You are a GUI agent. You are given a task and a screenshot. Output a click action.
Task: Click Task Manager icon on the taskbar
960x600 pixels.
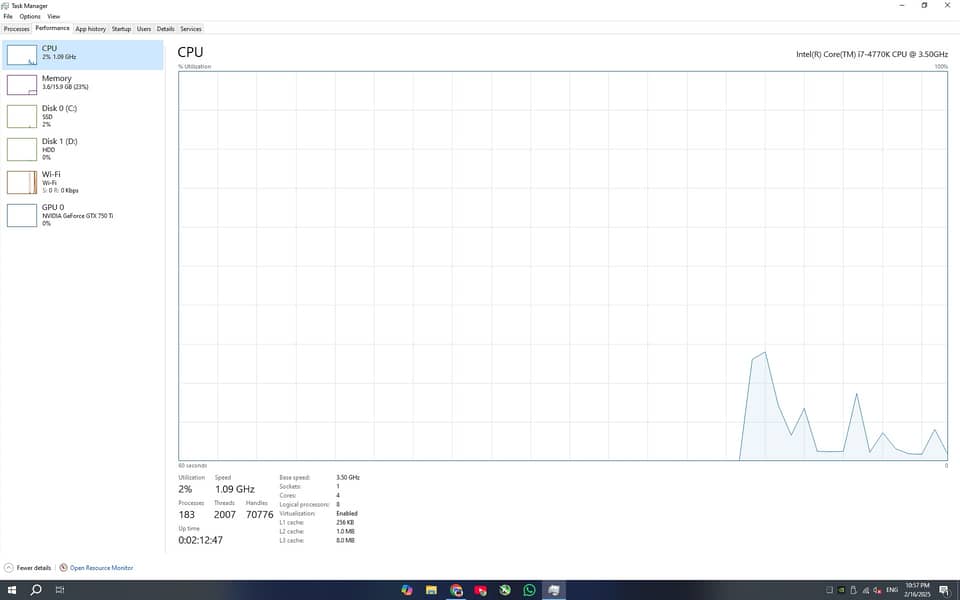click(x=553, y=590)
